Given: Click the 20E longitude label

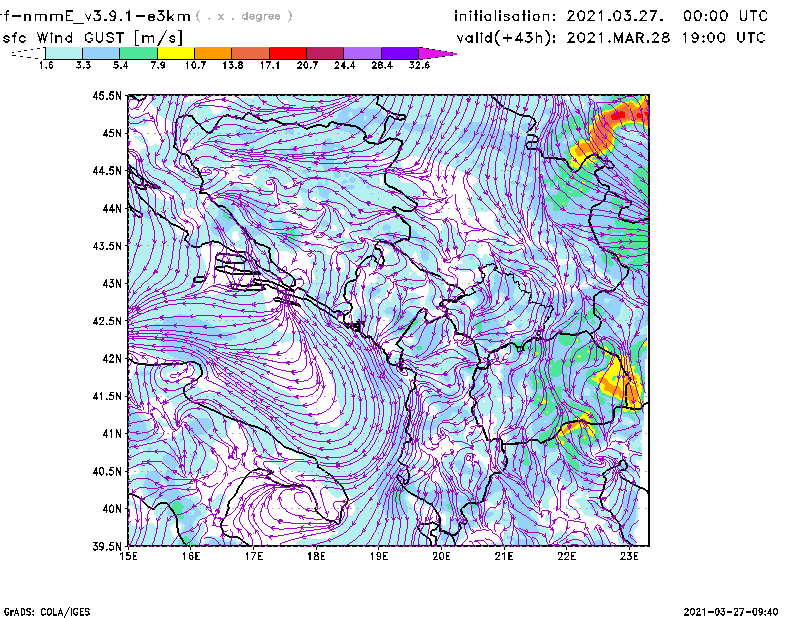Looking at the screenshot, I should click(x=441, y=556).
